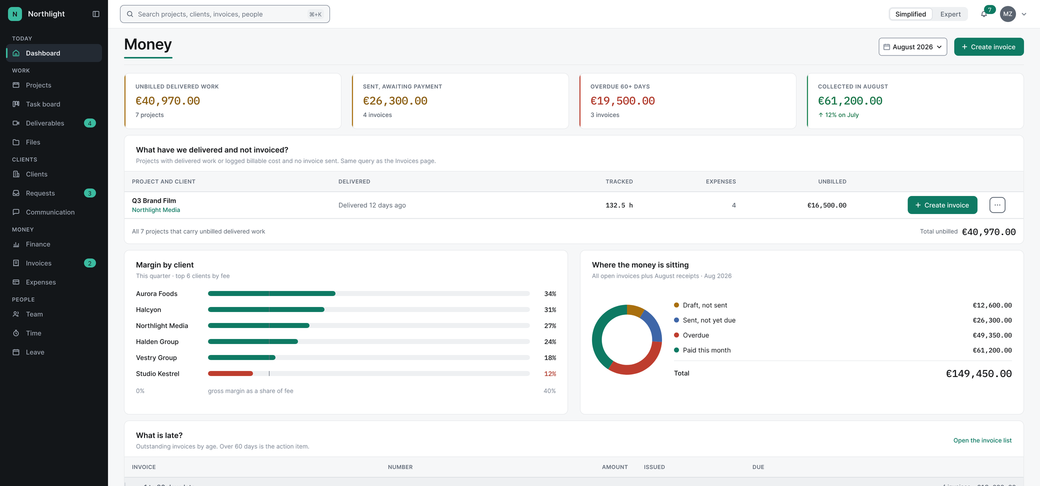Click the Total unbilled €40,970.00 value
The height and width of the screenshot is (486, 1040).
[x=989, y=232]
